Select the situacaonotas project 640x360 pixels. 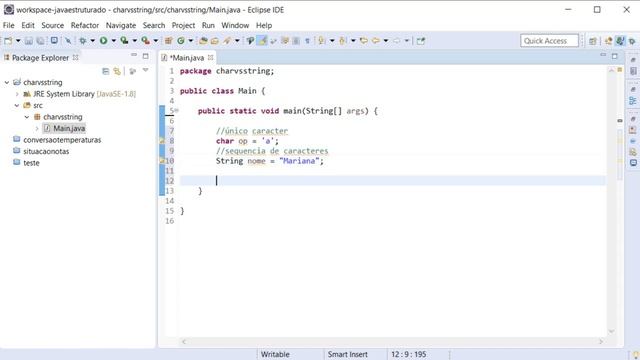pyautogui.click(x=46, y=151)
